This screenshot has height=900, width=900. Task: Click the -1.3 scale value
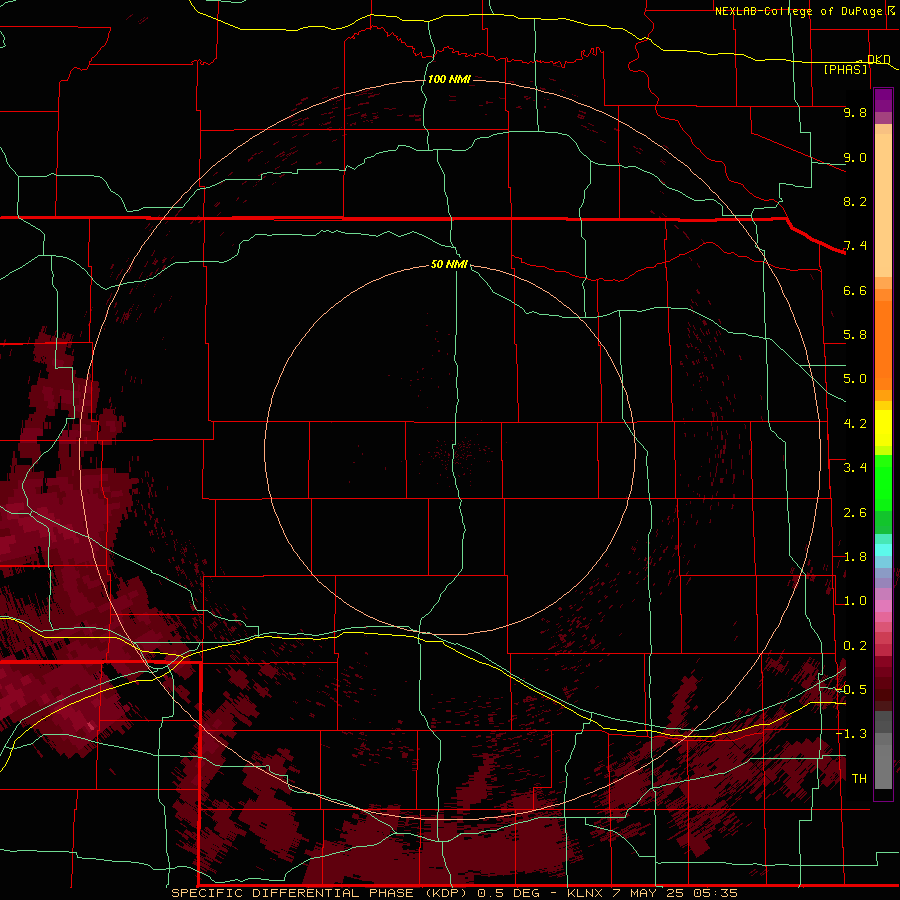pyautogui.click(x=852, y=734)
